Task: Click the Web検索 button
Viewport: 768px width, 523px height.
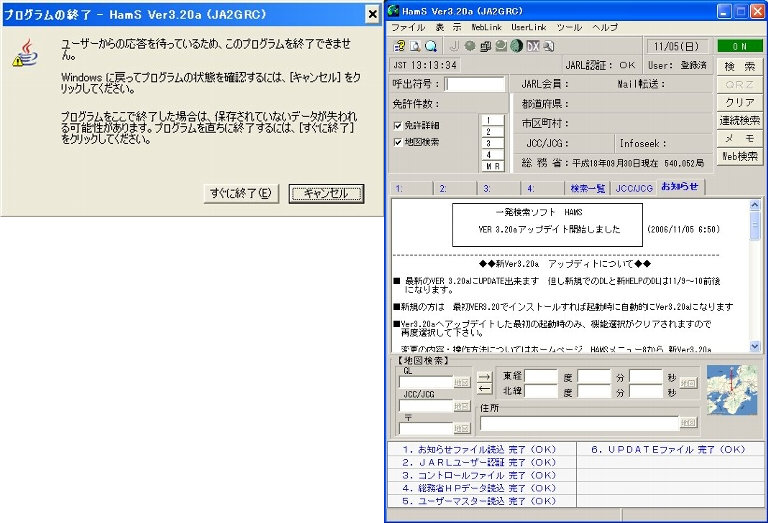Action: [x=740, y=157]
